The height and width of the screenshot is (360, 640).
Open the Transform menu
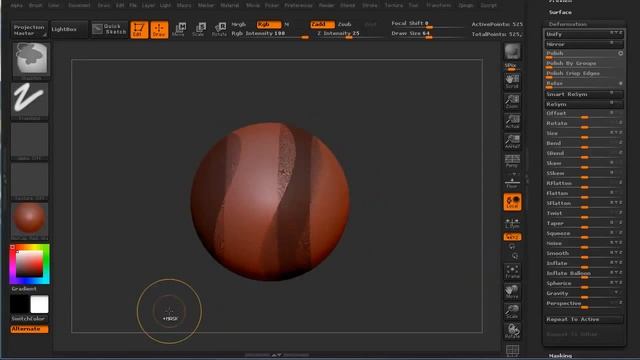pos(438,5)
